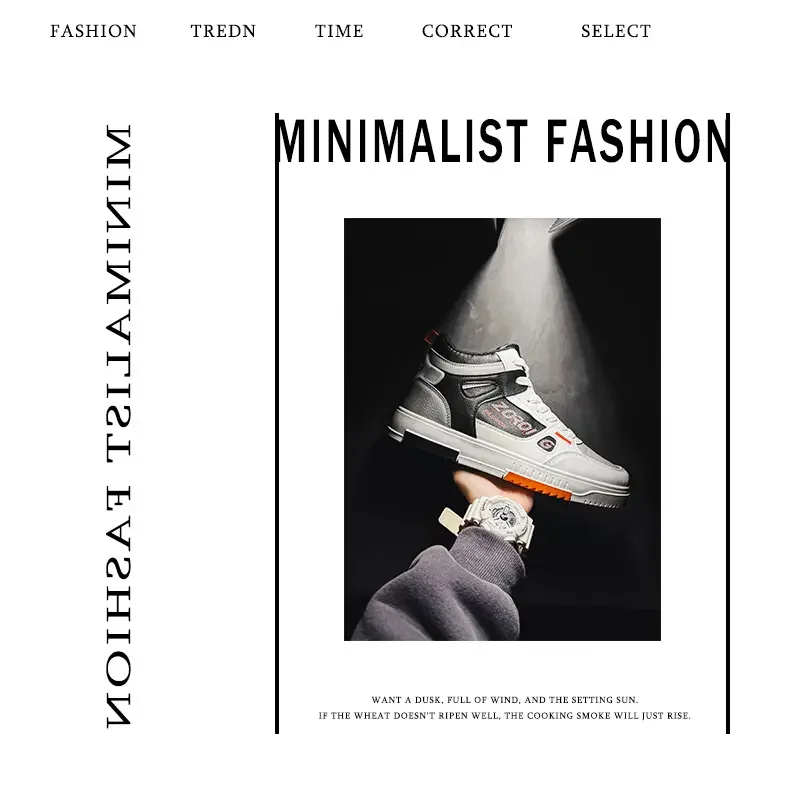Open the CORRECT navigation link
790x786 pixels.
[467, 31]
